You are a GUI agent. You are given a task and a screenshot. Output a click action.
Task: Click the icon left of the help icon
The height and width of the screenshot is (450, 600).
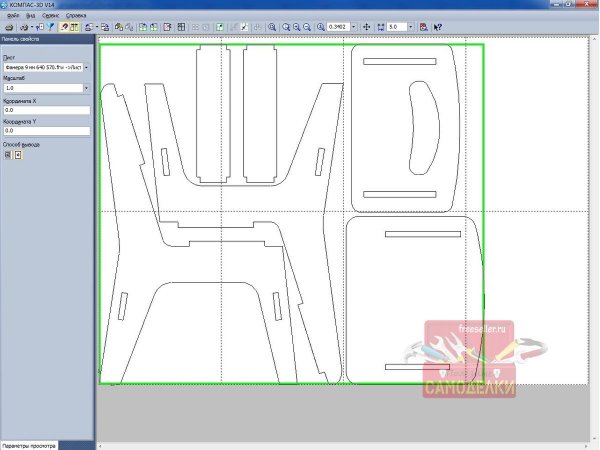[424, 27]
